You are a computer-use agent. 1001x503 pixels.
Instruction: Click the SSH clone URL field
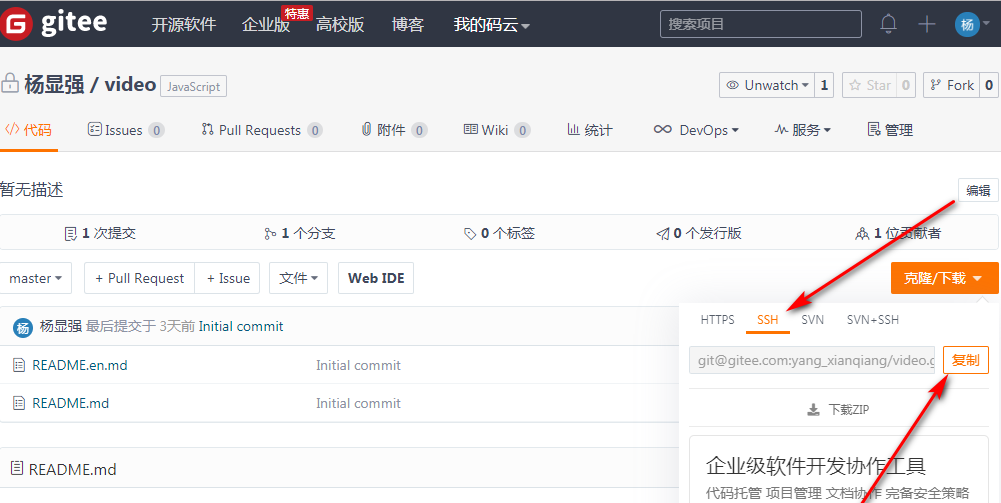(812, 360)
